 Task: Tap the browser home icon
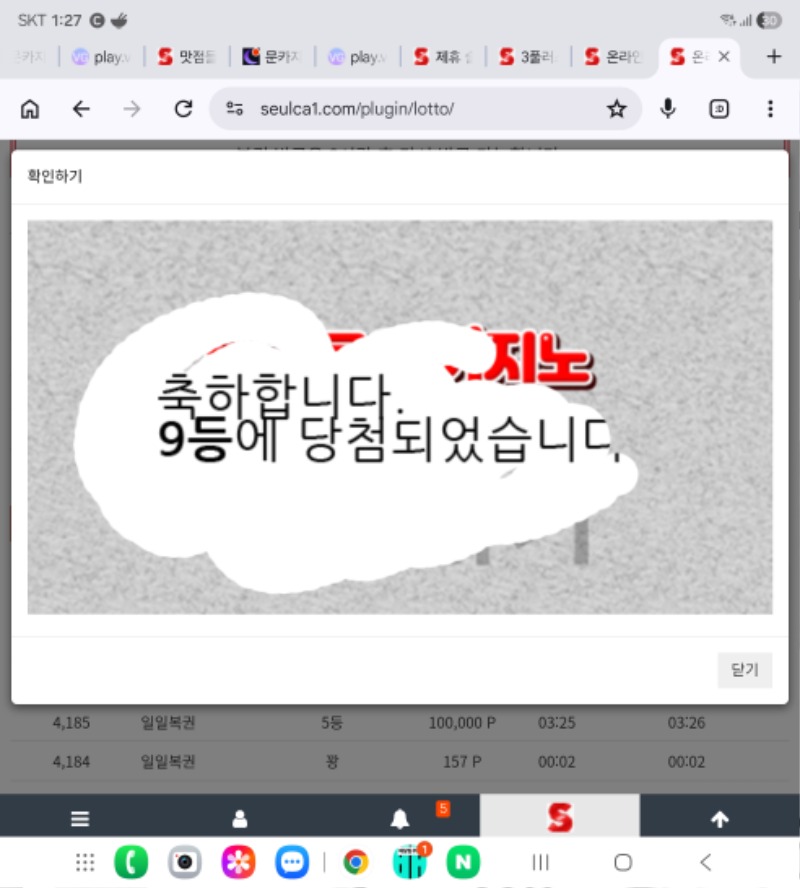pos(31,109)
